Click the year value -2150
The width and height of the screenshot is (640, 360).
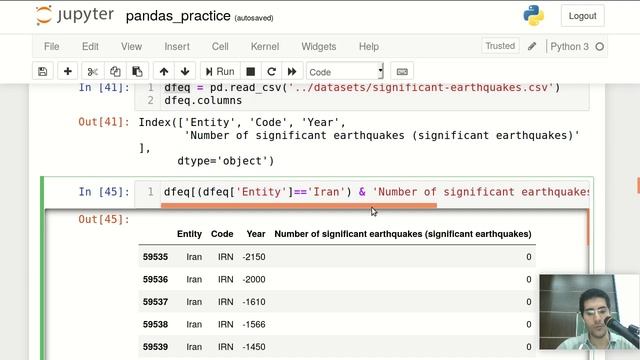tap(254, 257)
